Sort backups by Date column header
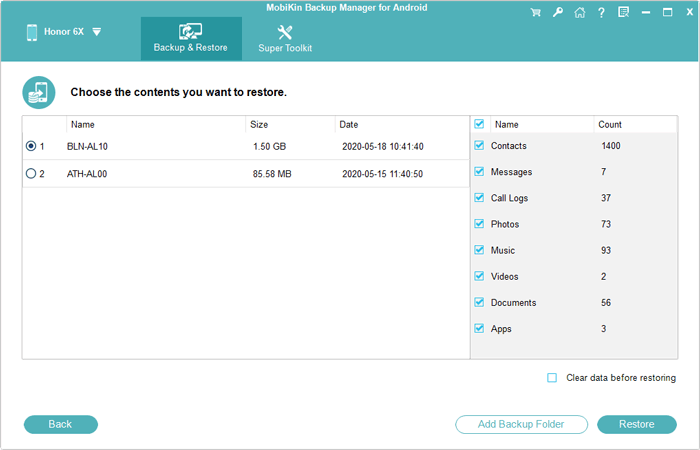Viewport: 700px width, 450px height. pos(349,125)
